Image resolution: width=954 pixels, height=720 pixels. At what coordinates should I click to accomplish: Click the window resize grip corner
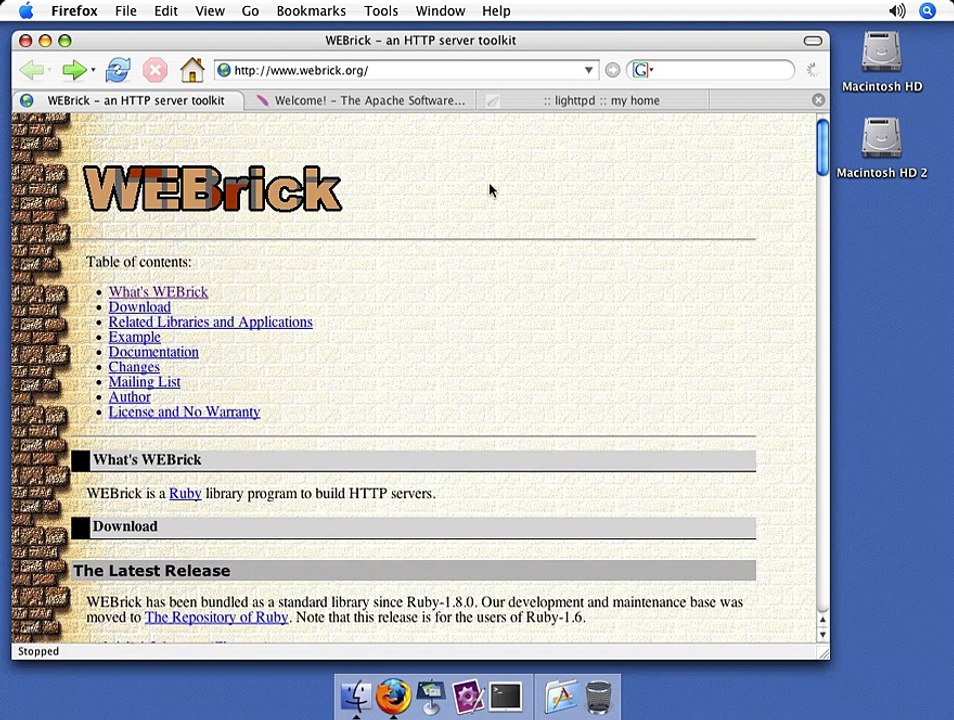[823, 653]
